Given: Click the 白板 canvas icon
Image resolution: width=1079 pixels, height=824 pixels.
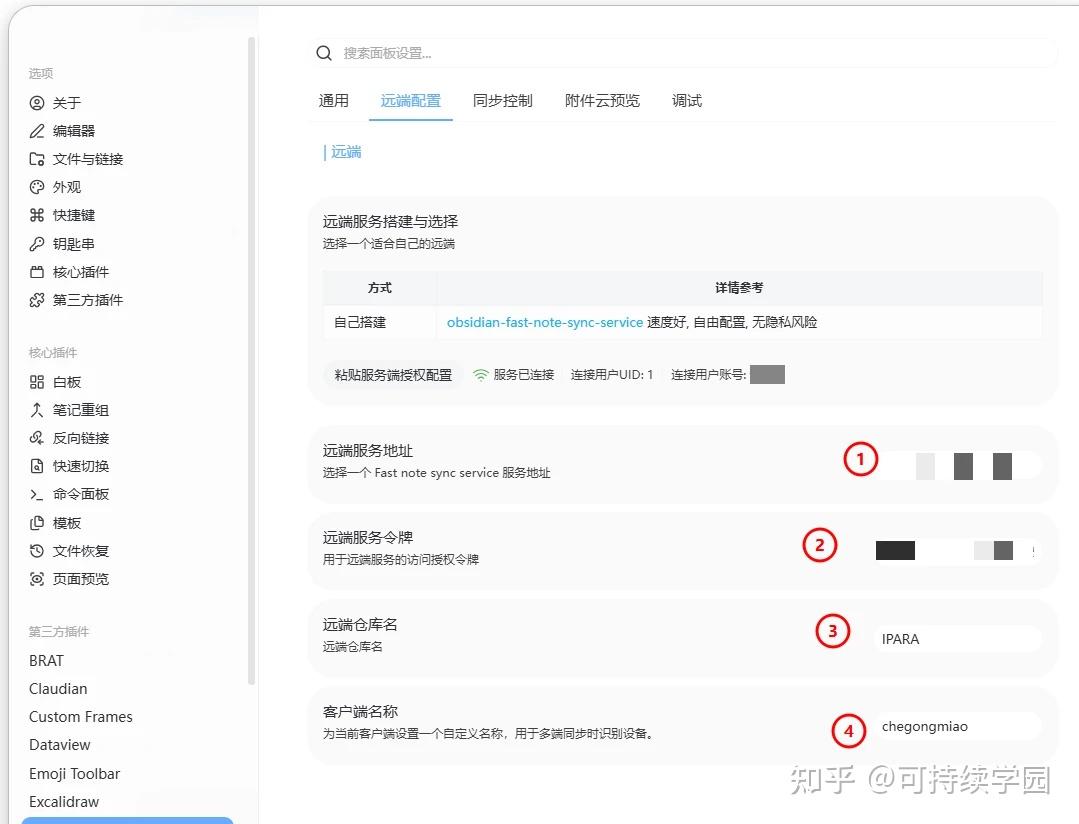Looking at the screenshot, I should 36,382.
